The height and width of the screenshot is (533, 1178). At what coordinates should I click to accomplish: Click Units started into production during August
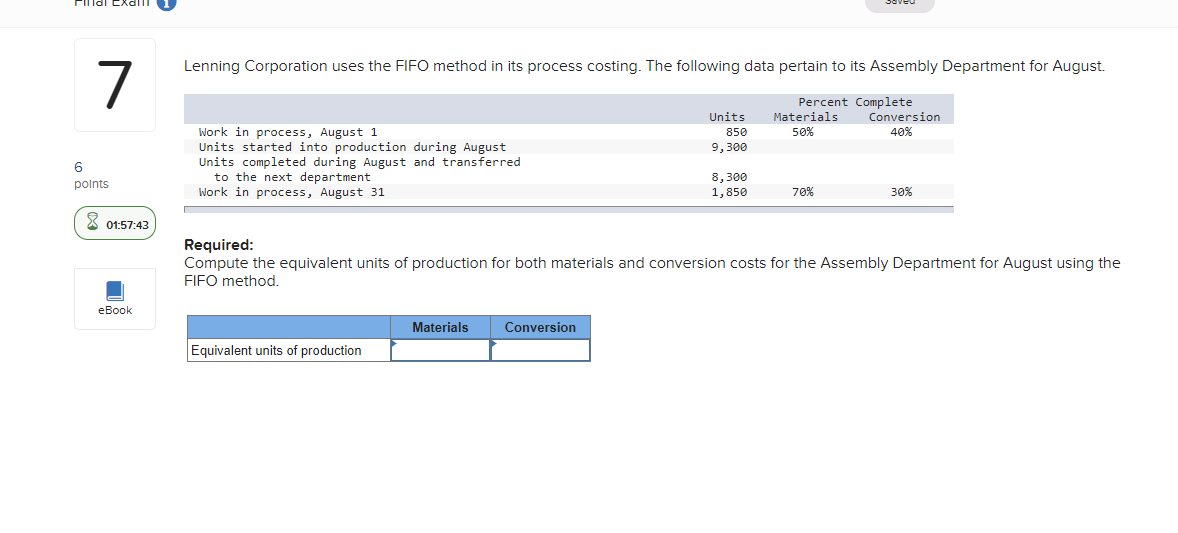tap(352, 147)
